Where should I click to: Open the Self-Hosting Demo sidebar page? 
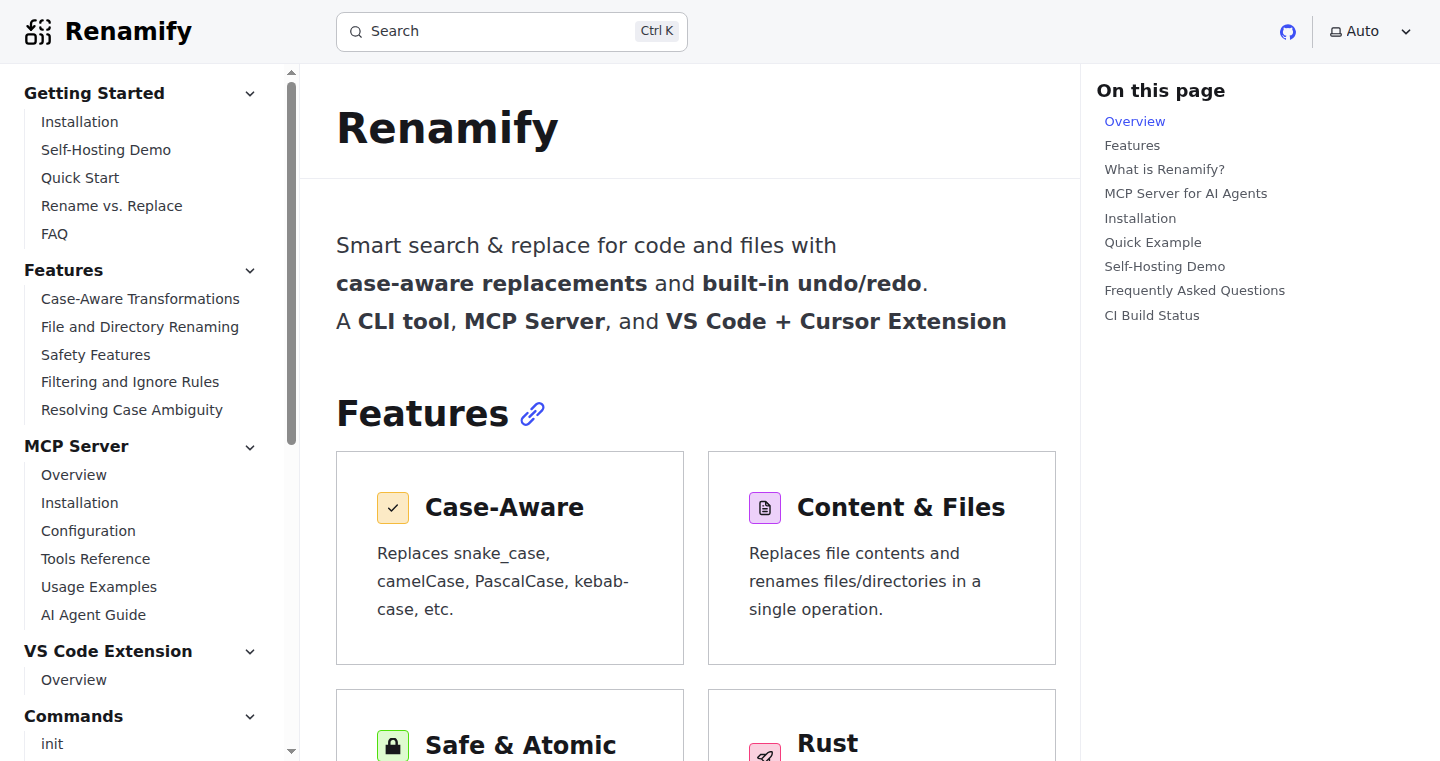(106, 150)
